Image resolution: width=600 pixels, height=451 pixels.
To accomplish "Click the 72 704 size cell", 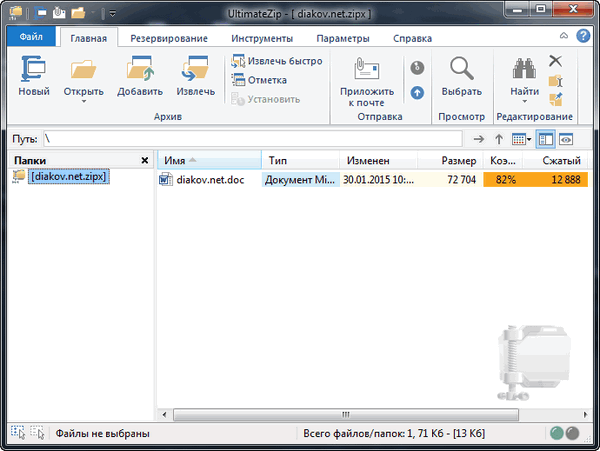I will point(450,179).
